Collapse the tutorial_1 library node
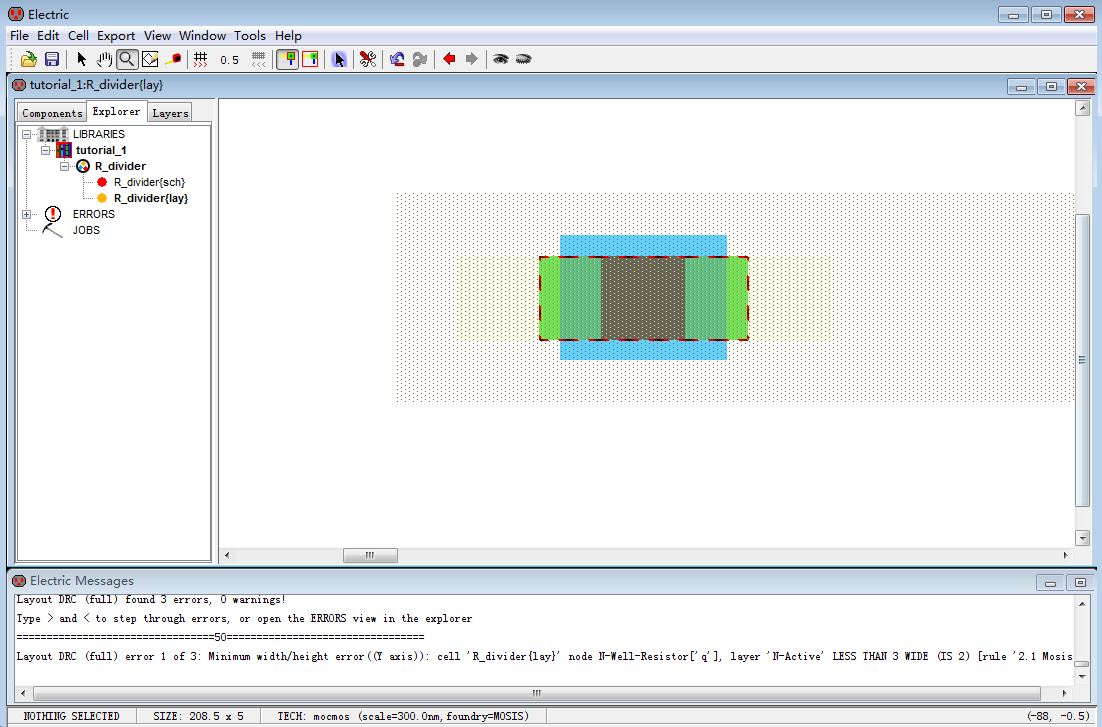The height and width of the screenshot is (727, 1102). tap(45, 150)
